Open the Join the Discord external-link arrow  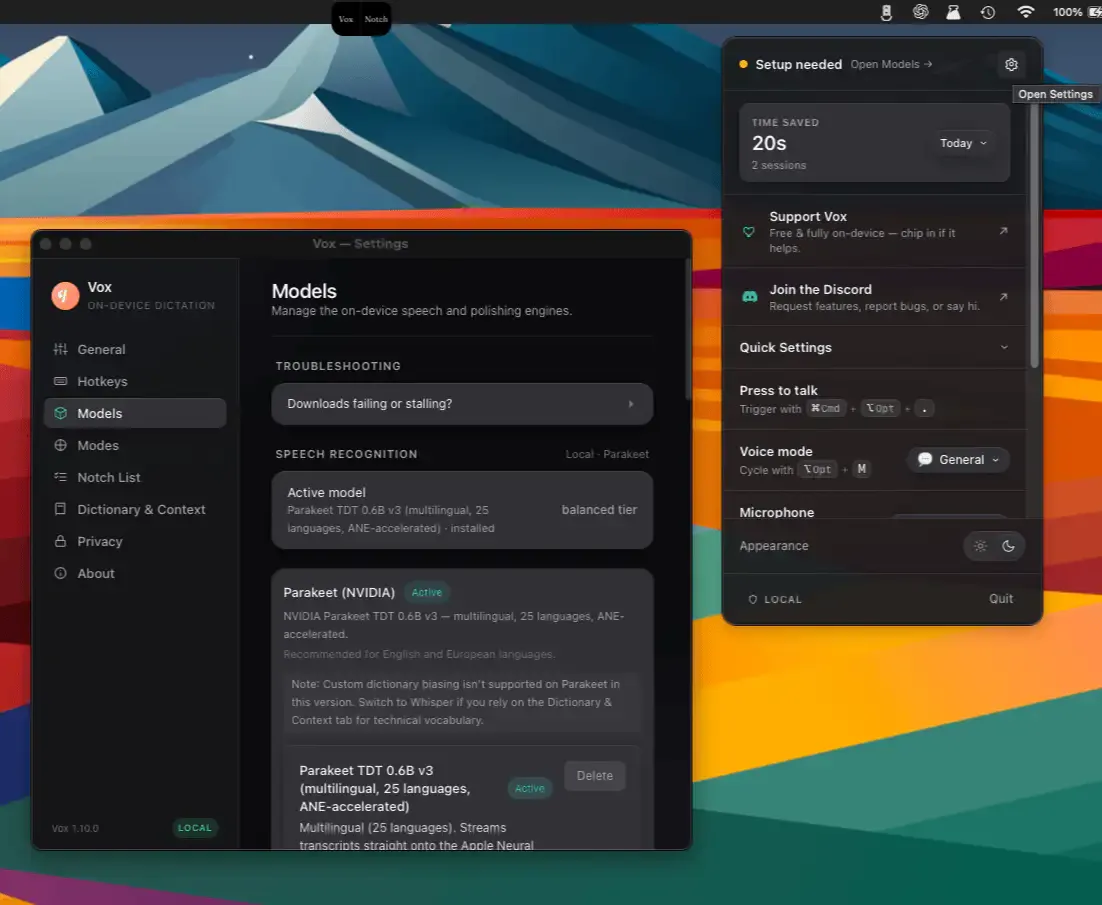[x=1004, y=297]
